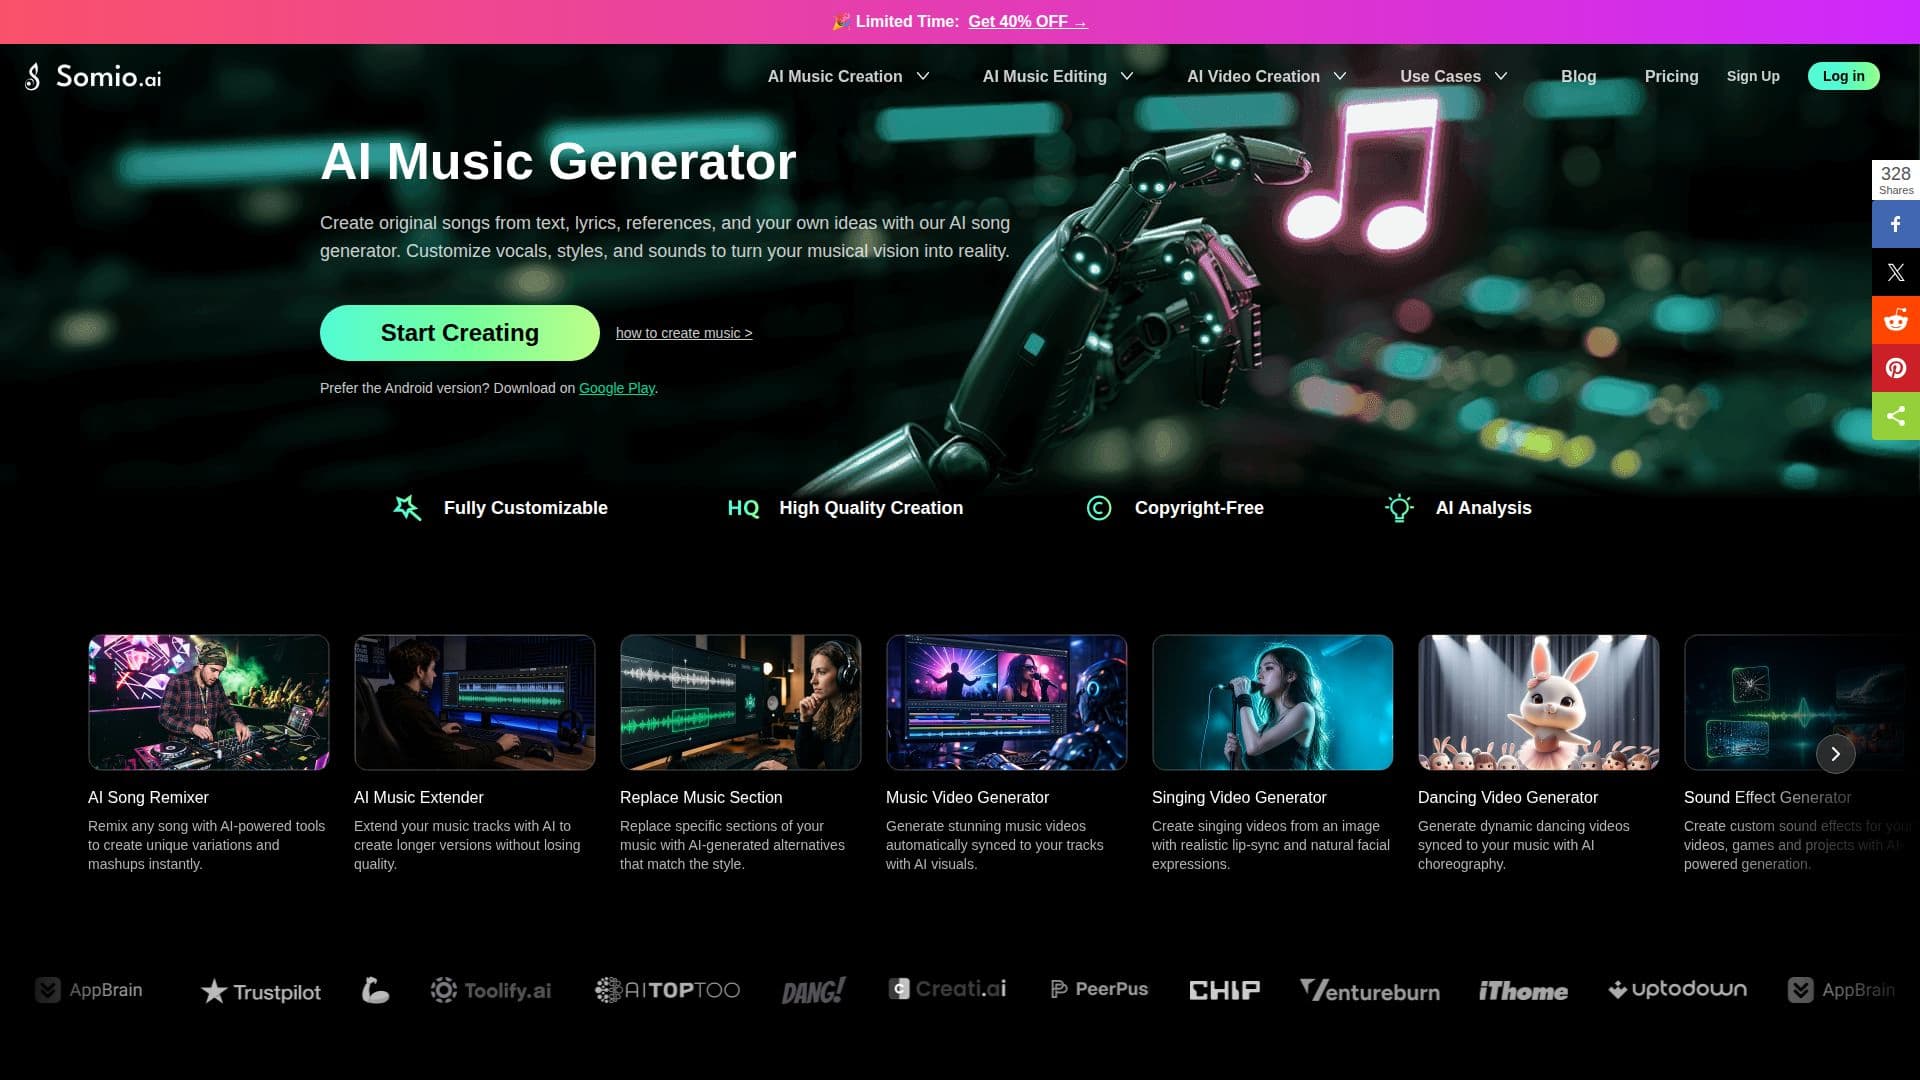Click the Log in button
The image size is (1920, 1080).
pyautogui.click(x=1843, y=76)
